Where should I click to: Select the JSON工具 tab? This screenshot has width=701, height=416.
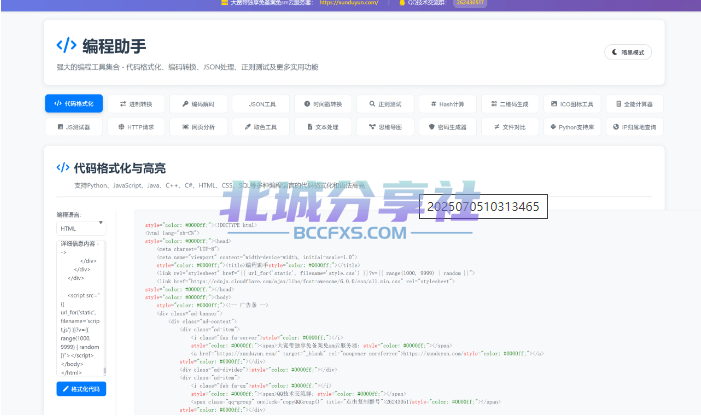coord(261,104)
